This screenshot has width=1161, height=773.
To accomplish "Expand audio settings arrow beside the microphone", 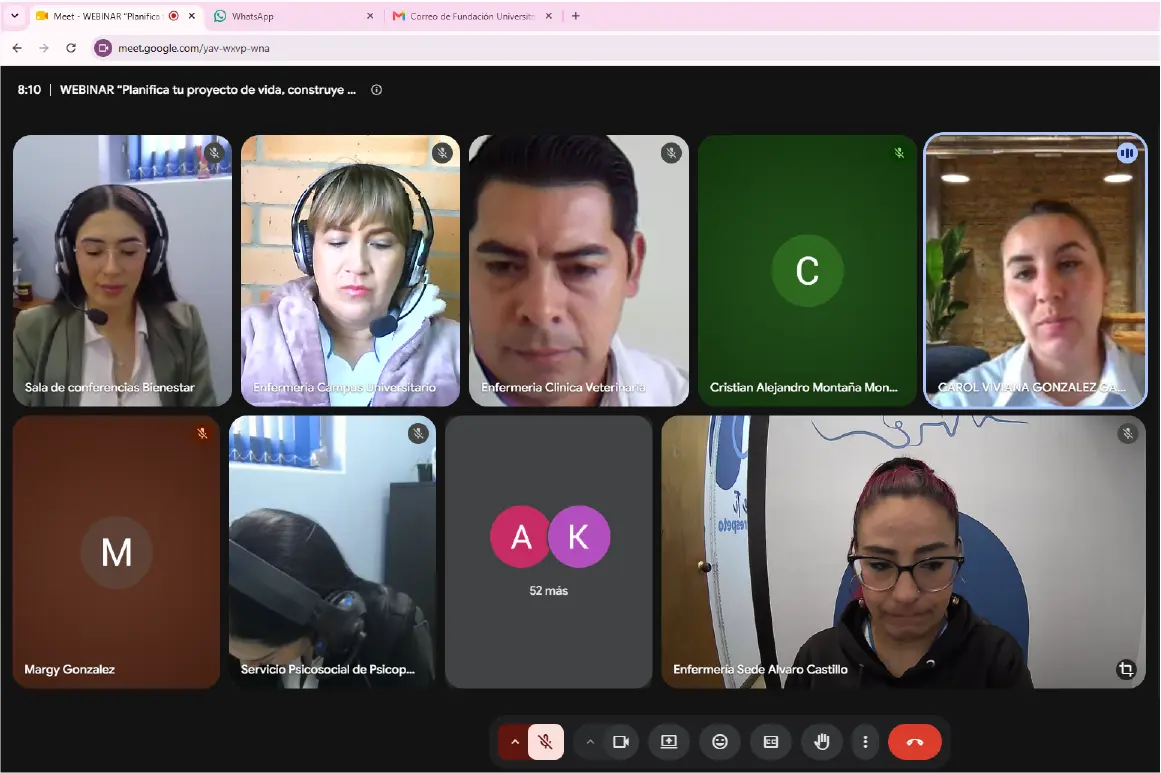I will pyautogui.click(x=515, y=742).
